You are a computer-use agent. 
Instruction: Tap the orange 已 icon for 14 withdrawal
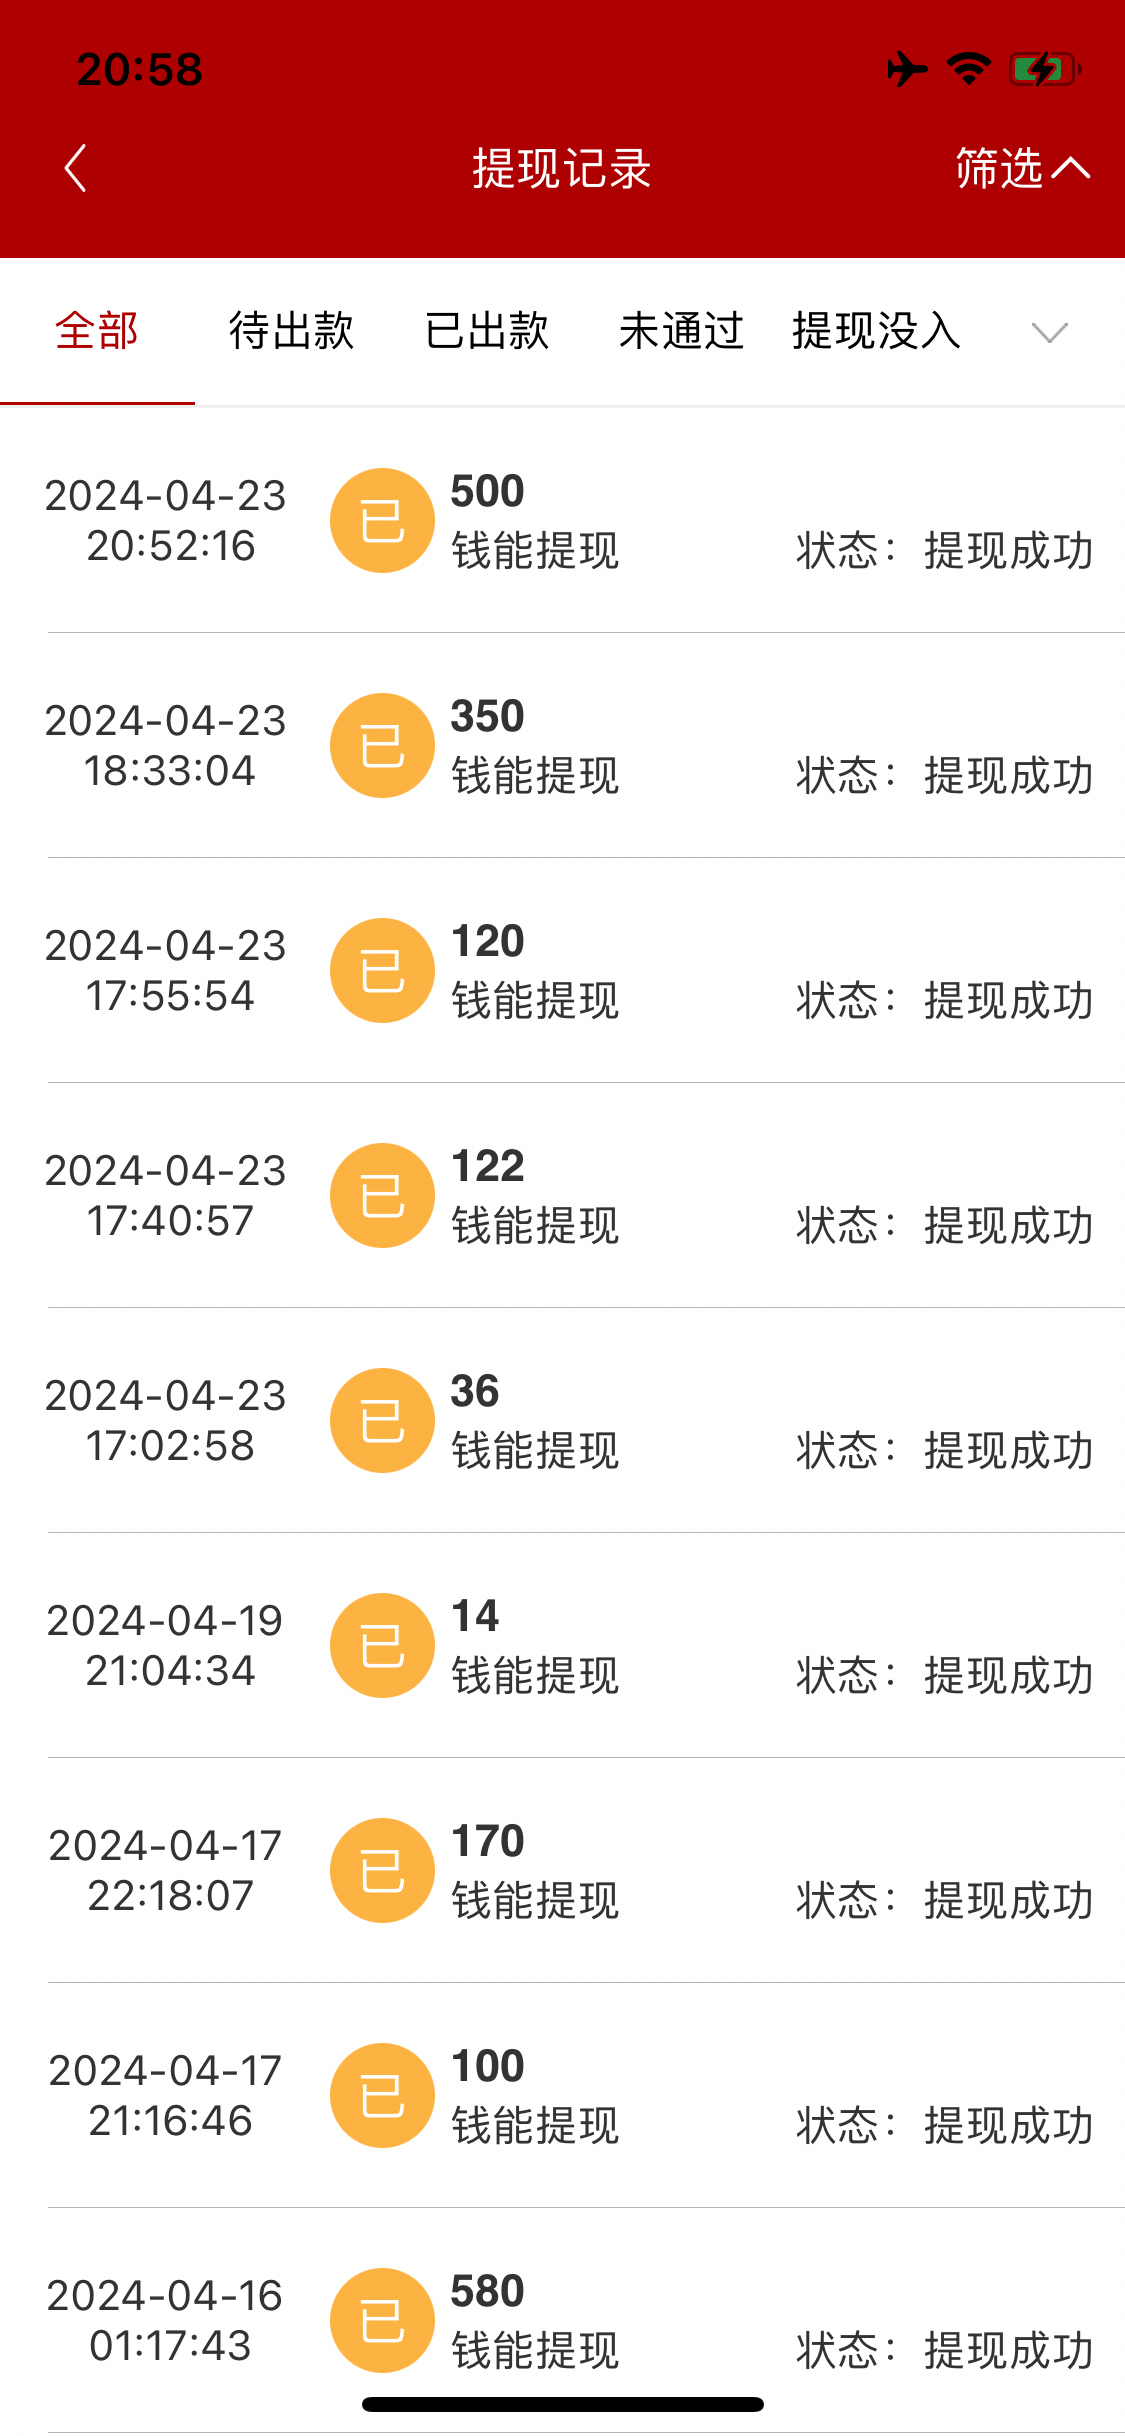[382, 1646]
